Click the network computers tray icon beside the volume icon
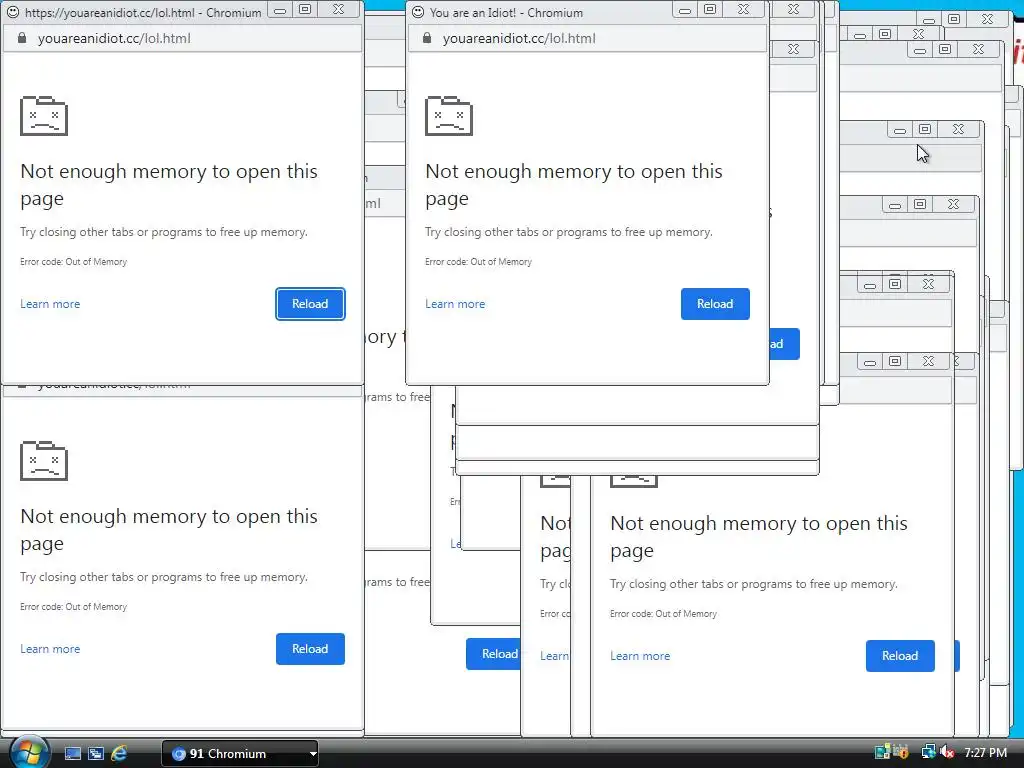The height and width of the screenshot is (768, 1024). (x=928, y=752)
